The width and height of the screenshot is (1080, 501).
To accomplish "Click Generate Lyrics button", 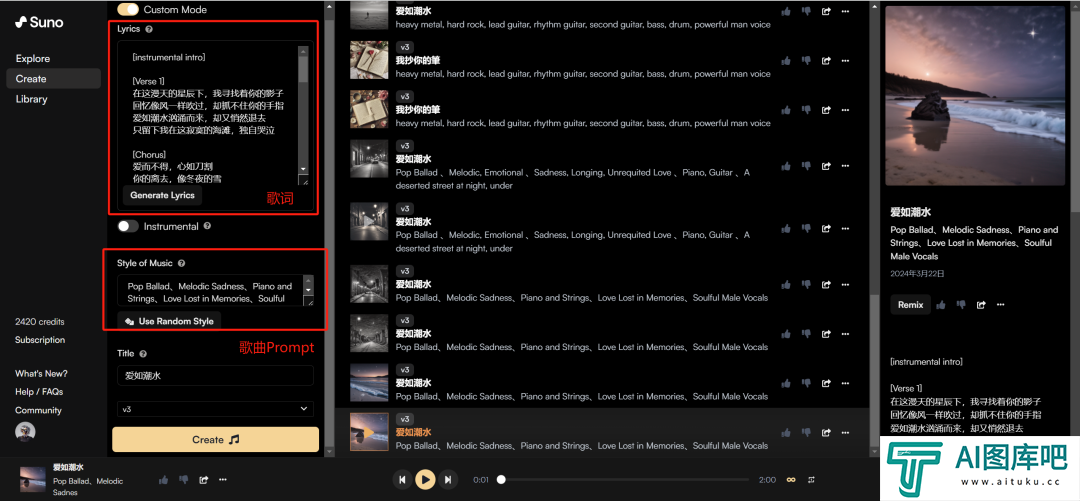I will pos(163,195).
